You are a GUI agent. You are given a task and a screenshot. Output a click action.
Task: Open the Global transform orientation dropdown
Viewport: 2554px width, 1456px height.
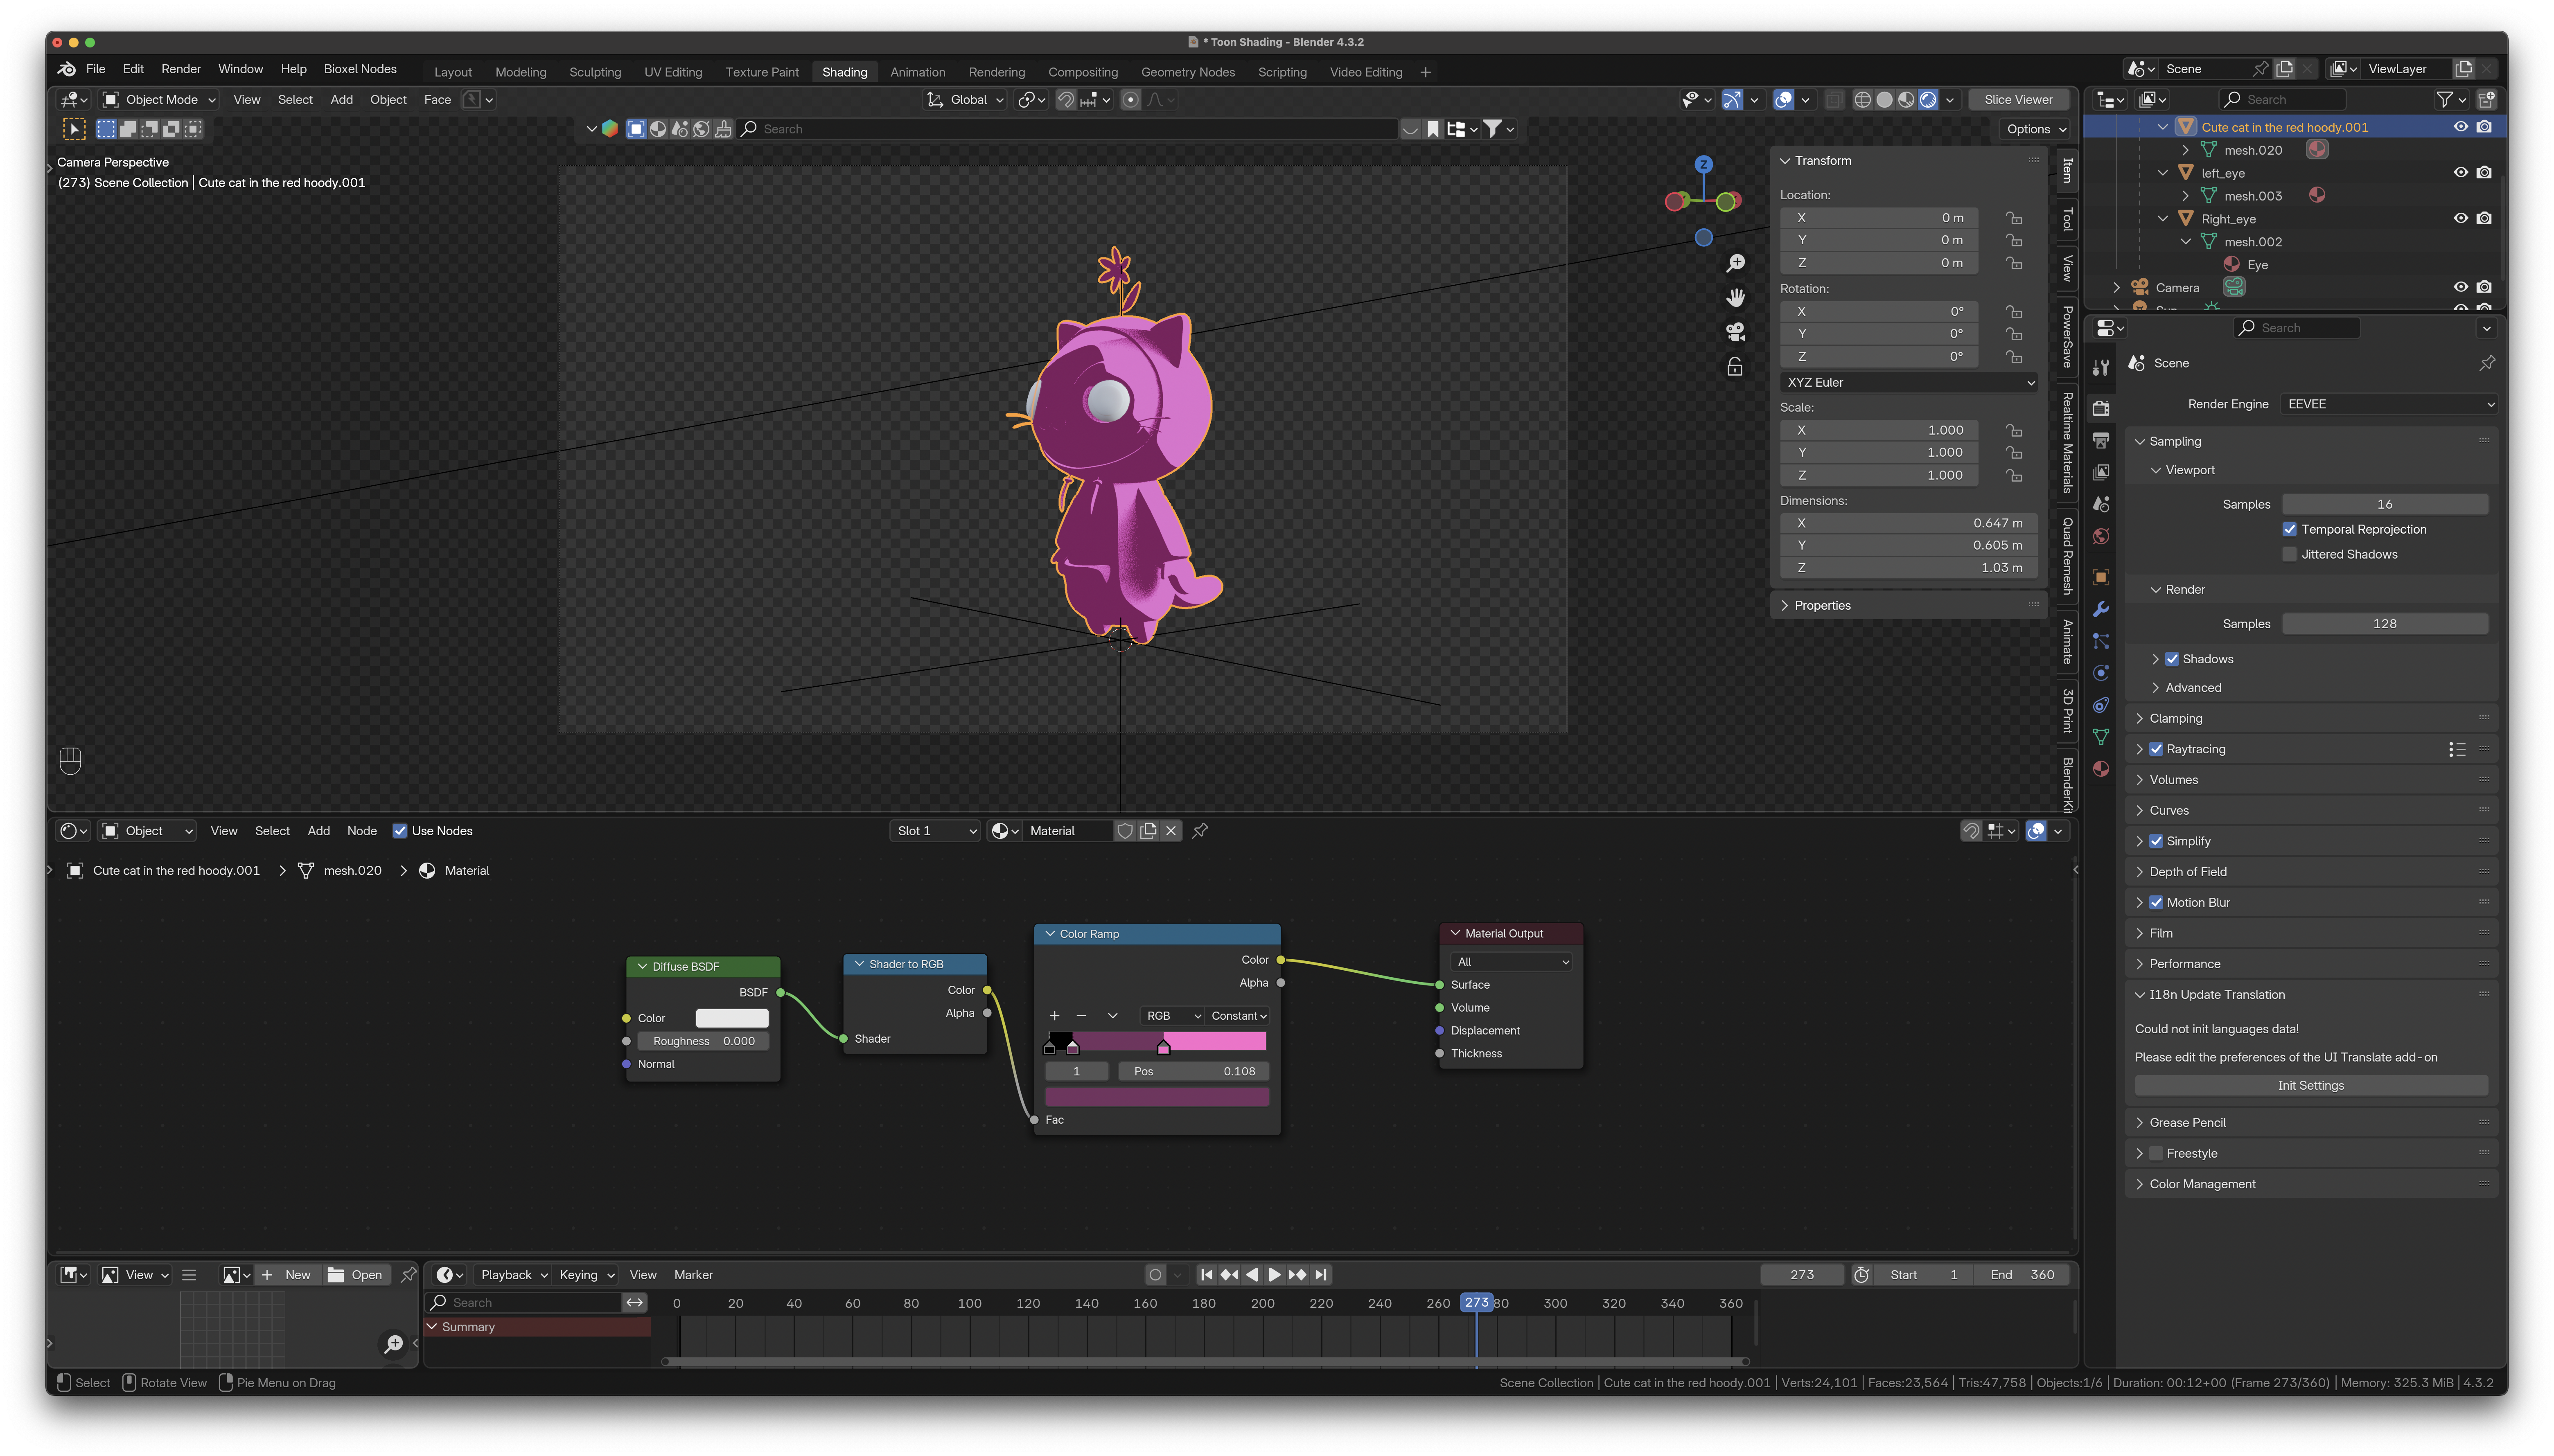965,100
